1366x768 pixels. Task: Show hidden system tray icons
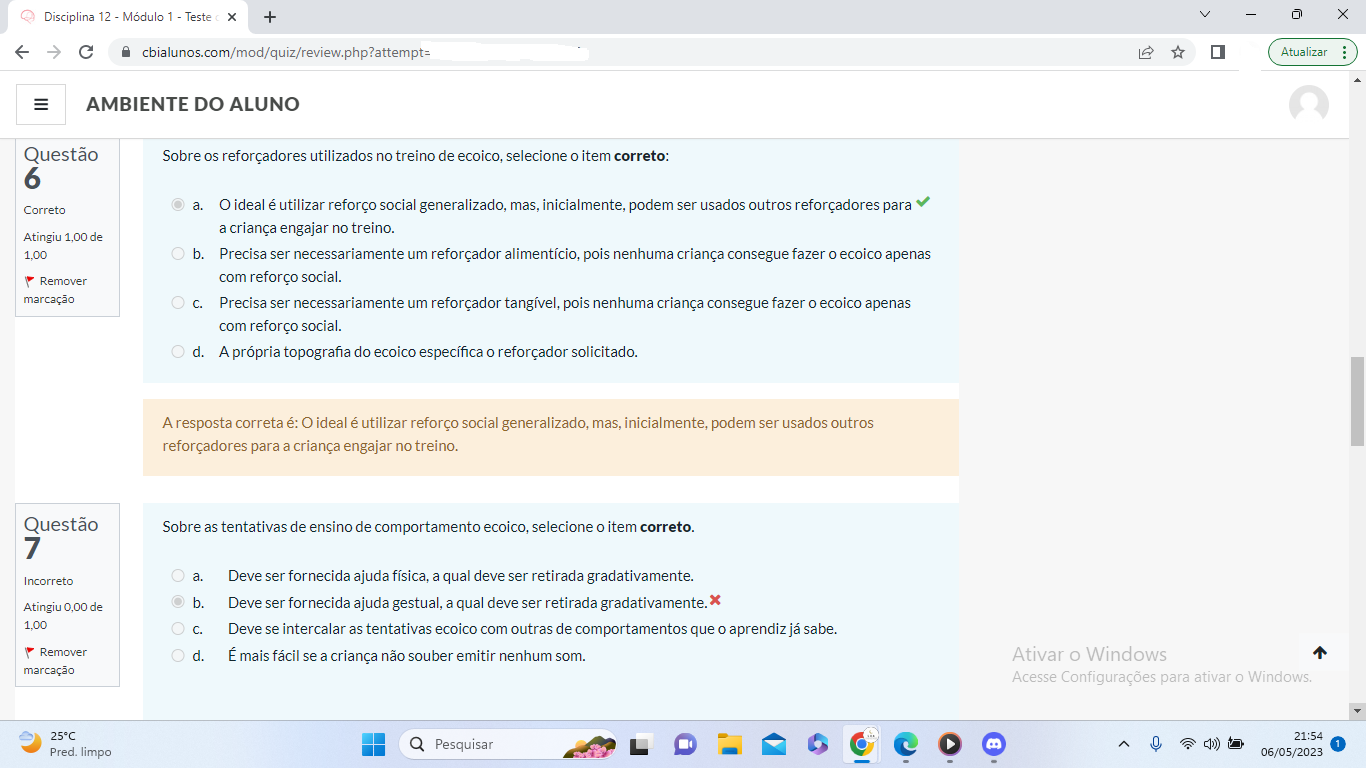(x=1123, y=744)
